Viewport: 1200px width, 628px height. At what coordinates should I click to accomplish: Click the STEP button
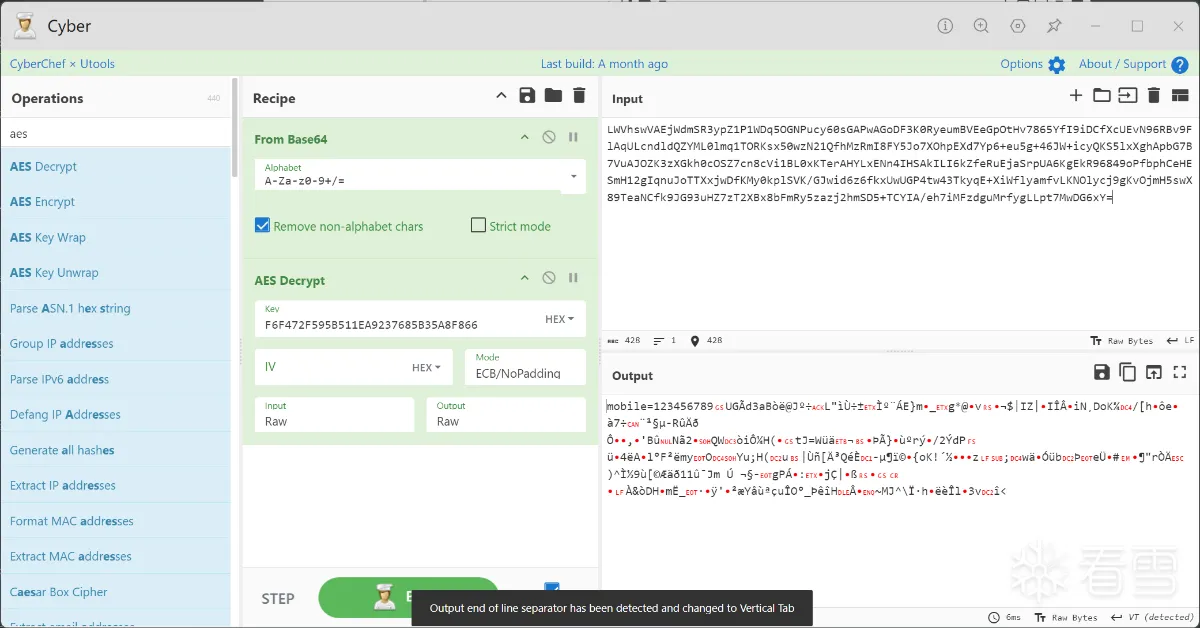coord(278,599)
